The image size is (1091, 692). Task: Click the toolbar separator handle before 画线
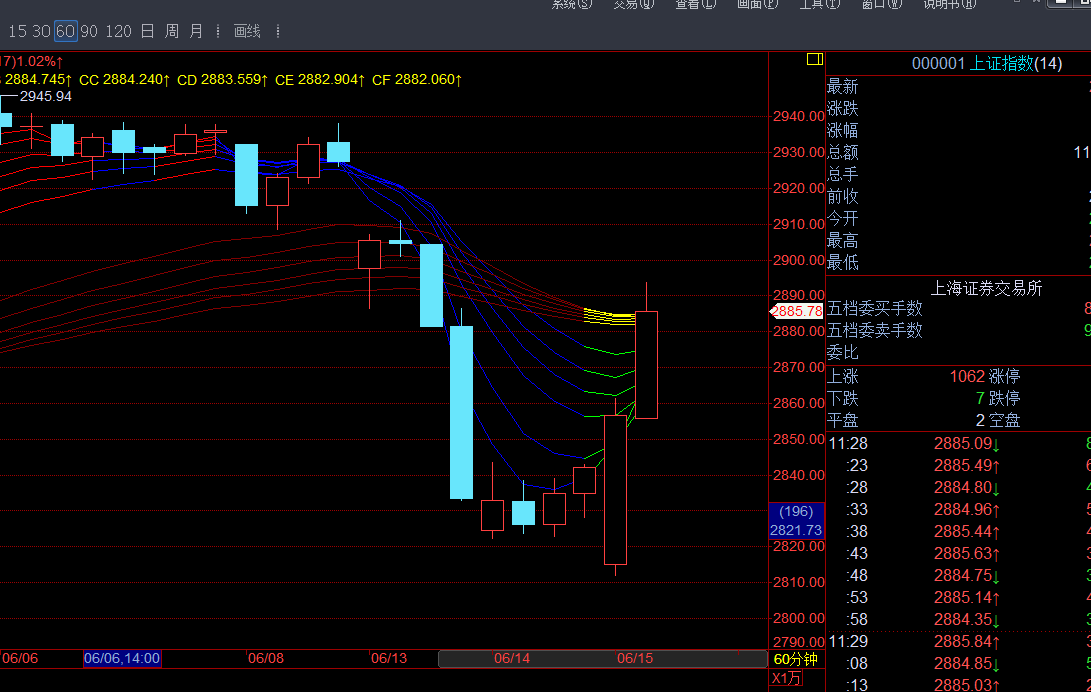pos(219,32)
